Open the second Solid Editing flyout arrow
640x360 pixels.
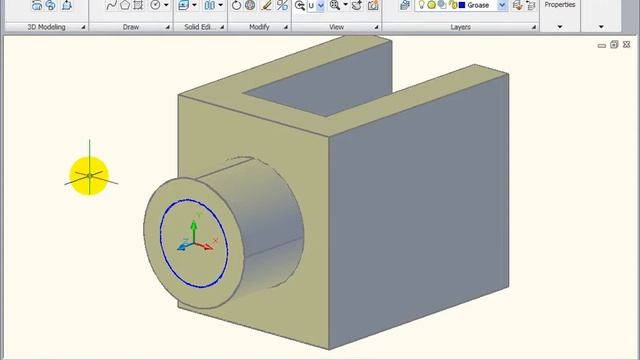(x=220, y=5)
